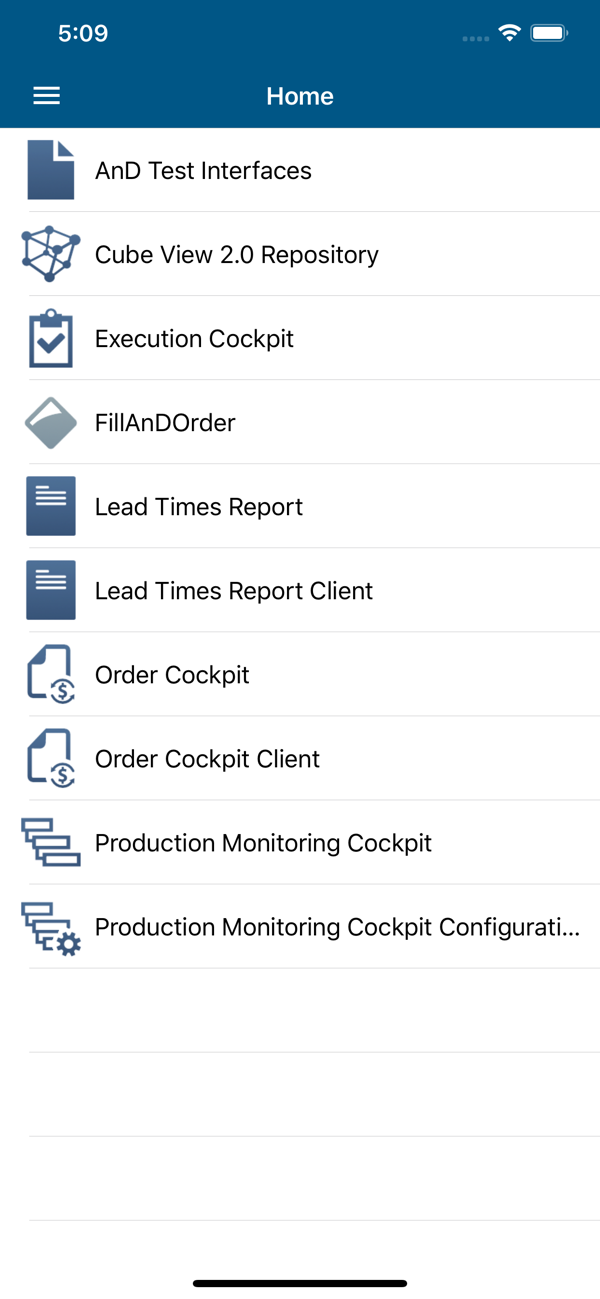
Task: Tap the Order Cockpit dollar document icon
Action: coord(51,675)
